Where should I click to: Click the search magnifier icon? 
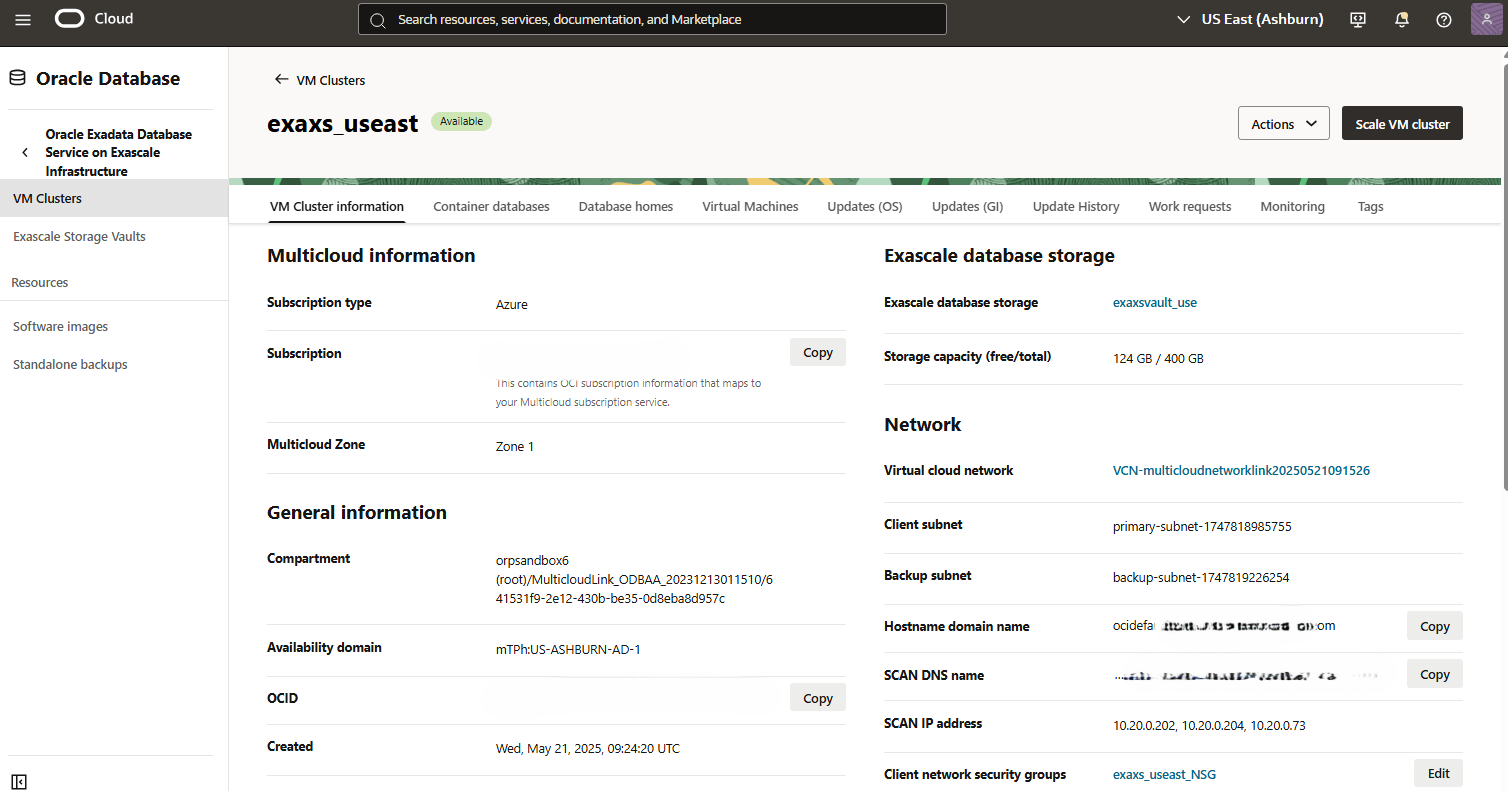click(377, 19)
